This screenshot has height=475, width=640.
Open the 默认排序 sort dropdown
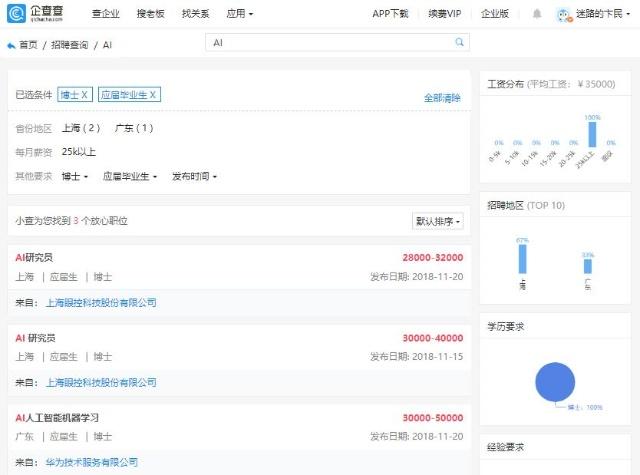[x=438, y=221]
